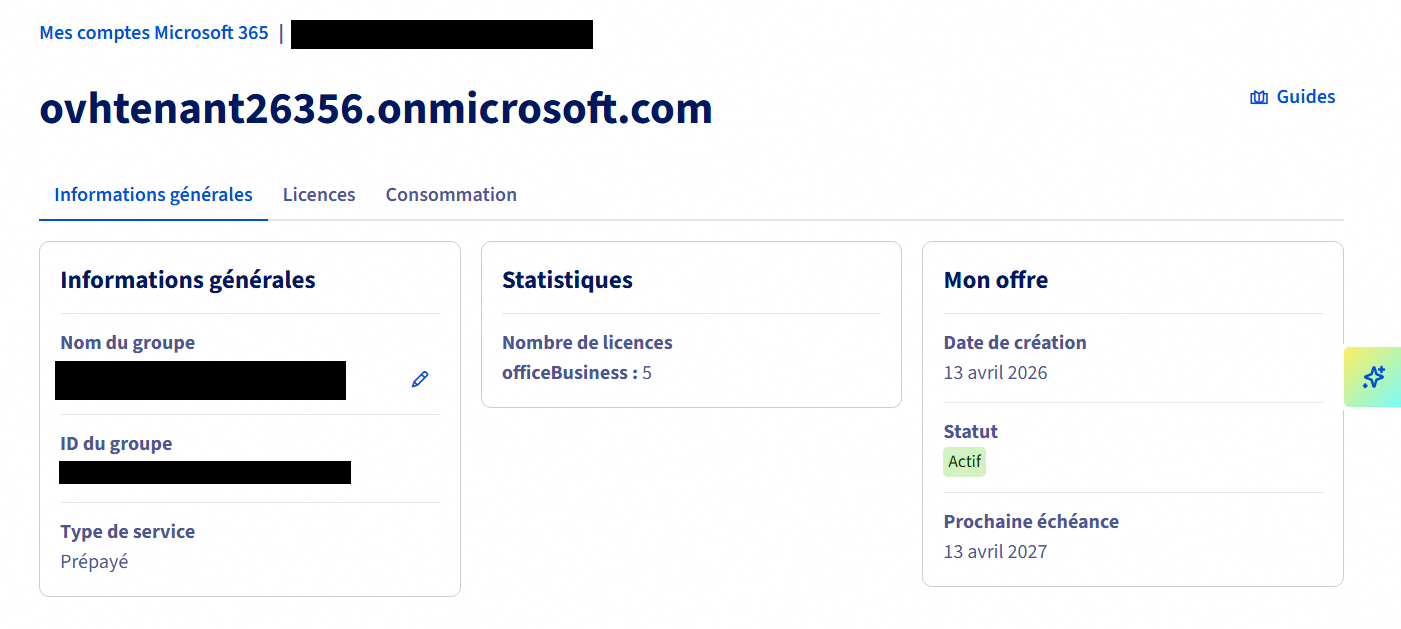Go back to Mes comptes Microsoft 365

[154, 33]
